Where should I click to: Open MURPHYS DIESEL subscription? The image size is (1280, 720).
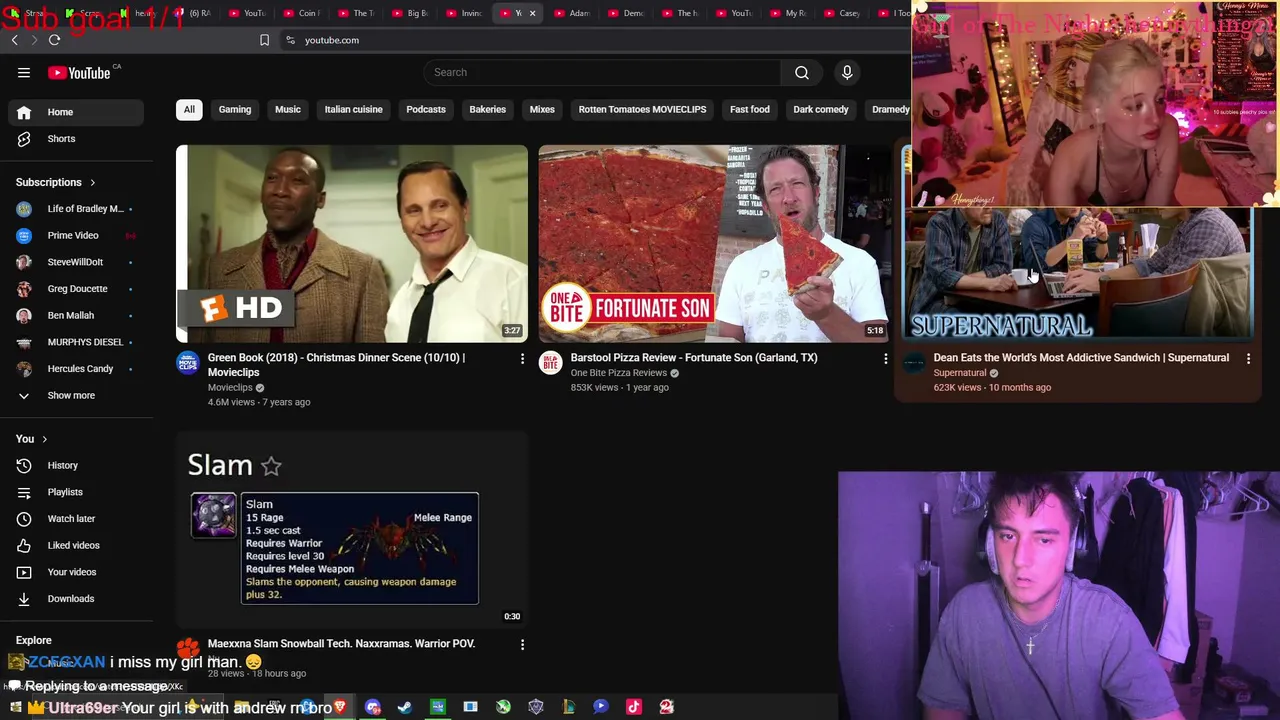[x=76, y=342]
